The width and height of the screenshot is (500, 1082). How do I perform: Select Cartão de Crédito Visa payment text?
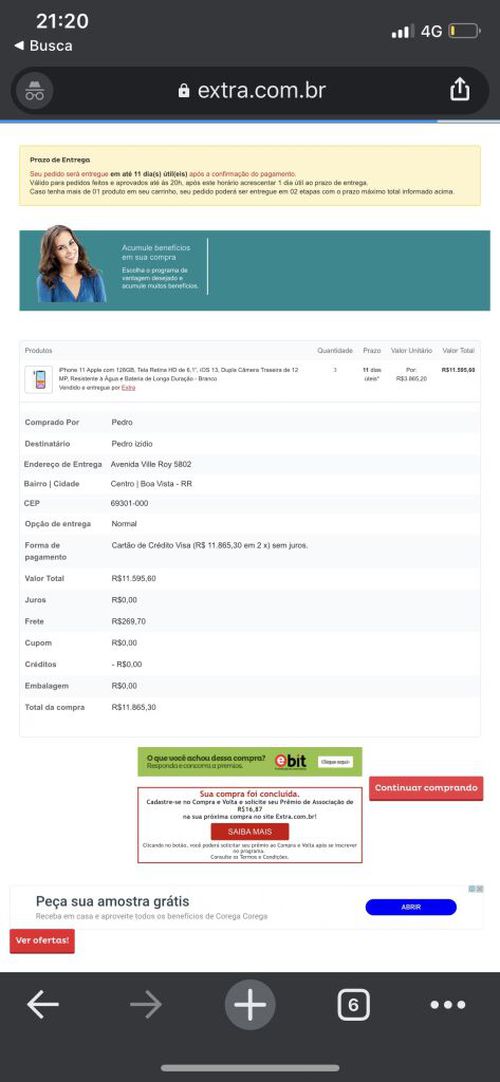pos(210,545)
